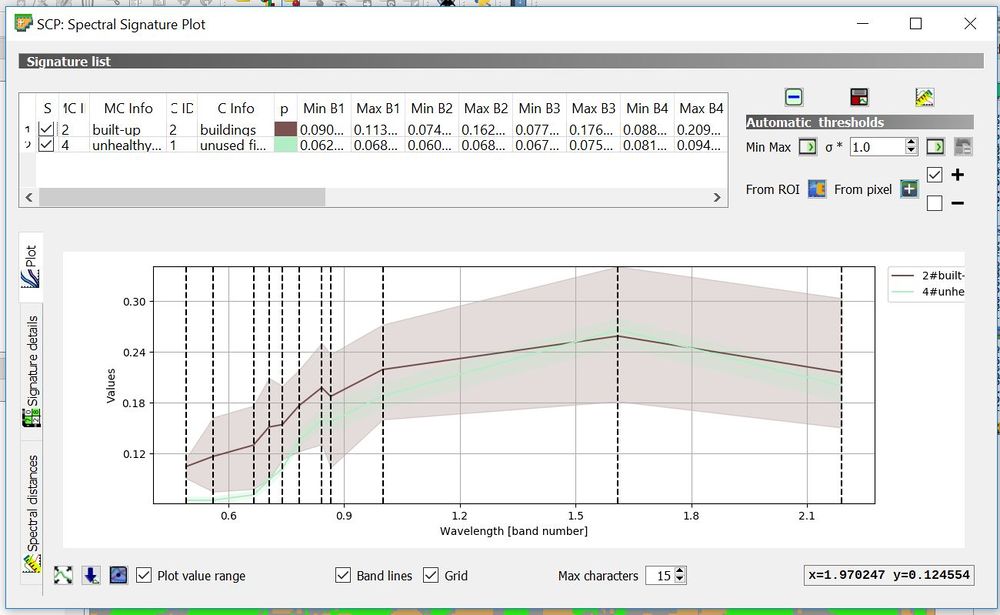Click the save plot to file icon
This screenshot has width=1000, height=615.
click(x=91, y=575)
